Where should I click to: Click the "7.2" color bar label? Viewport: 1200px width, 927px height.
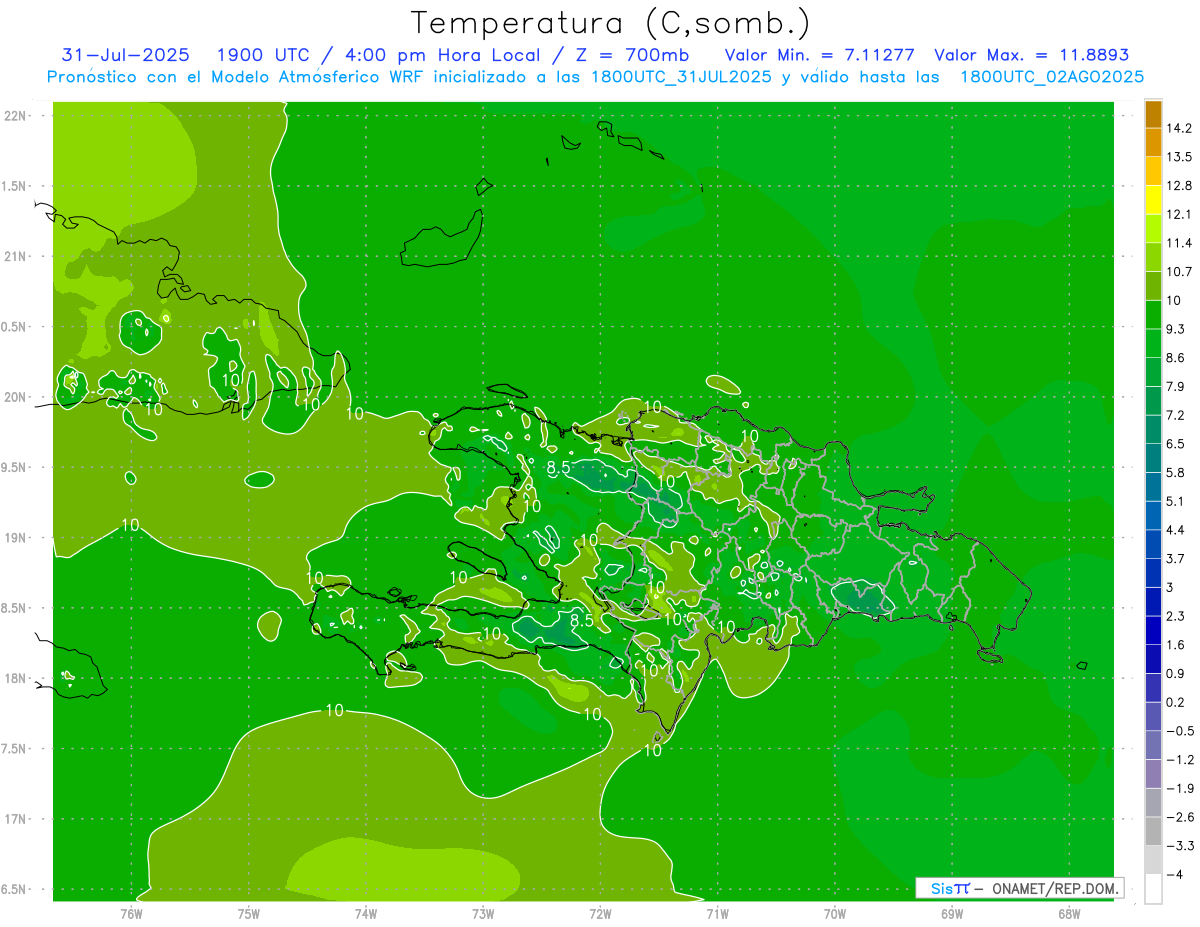pyautogui.click(x=1177, y=415)
